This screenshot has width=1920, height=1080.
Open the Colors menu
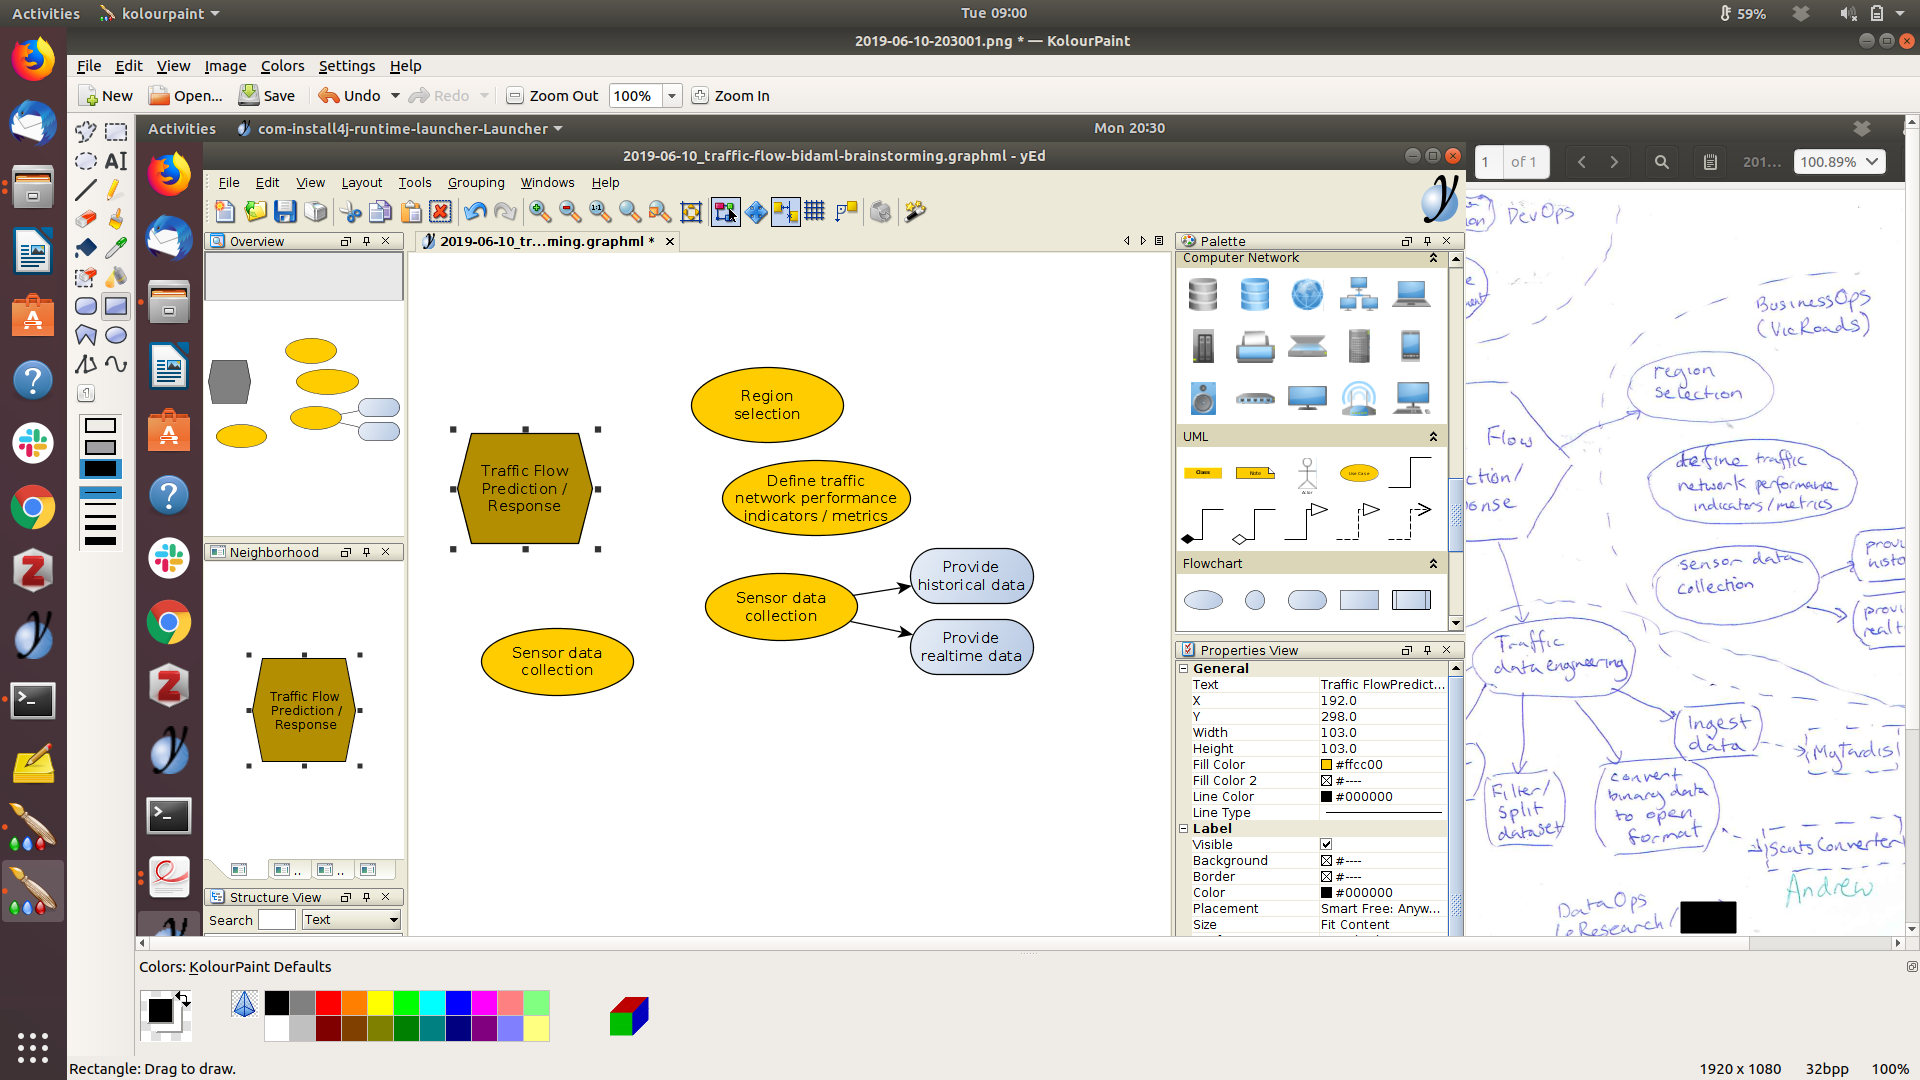click(282, 66)
